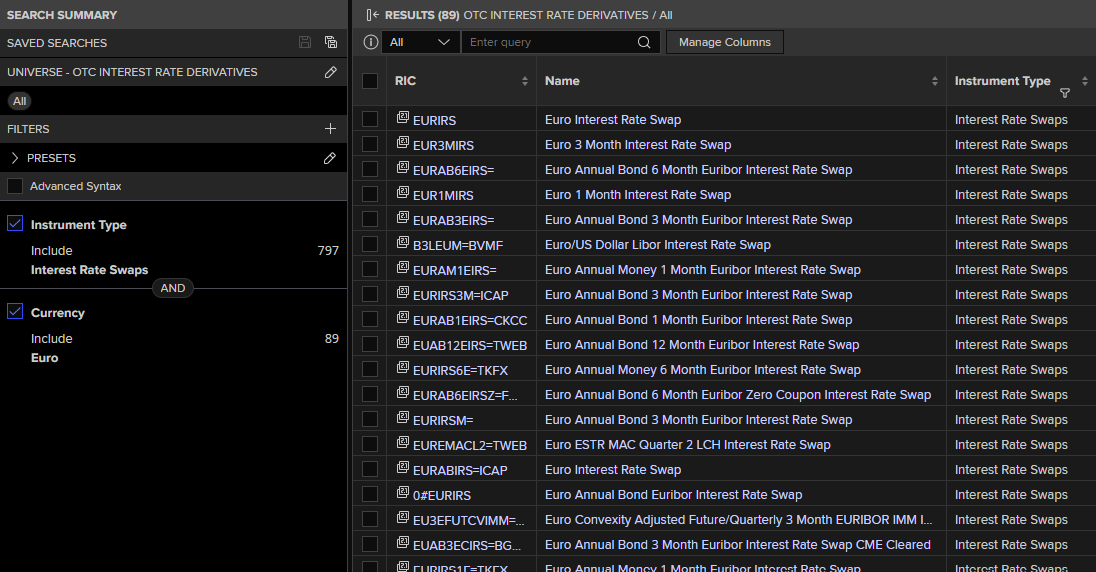
Task: Save the current search with disk icon
Action: click(x=305, y=43)
